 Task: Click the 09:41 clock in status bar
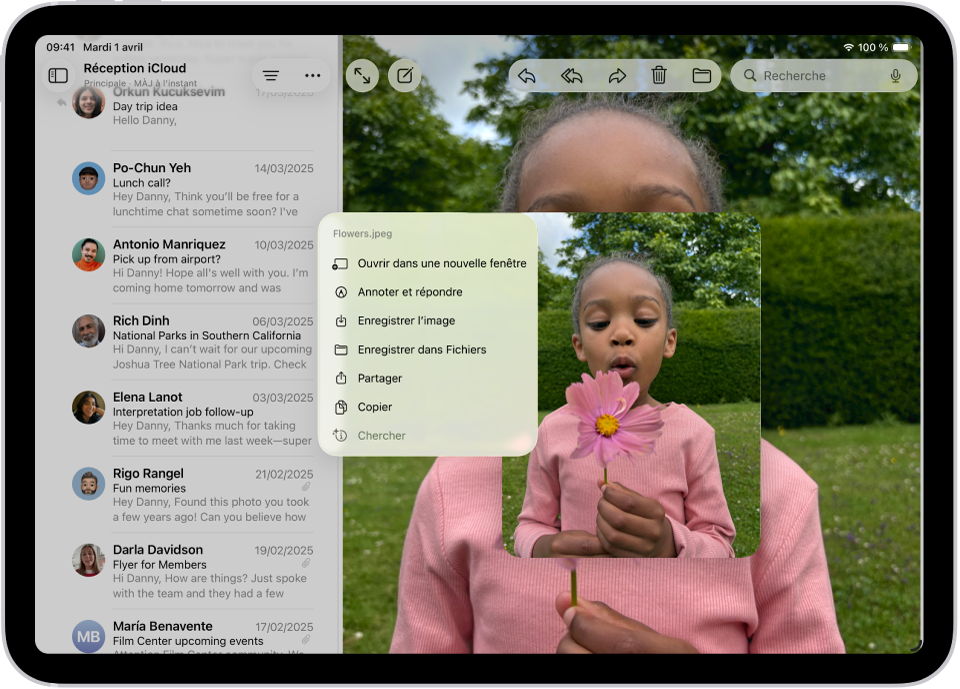[x=60, y=47]
